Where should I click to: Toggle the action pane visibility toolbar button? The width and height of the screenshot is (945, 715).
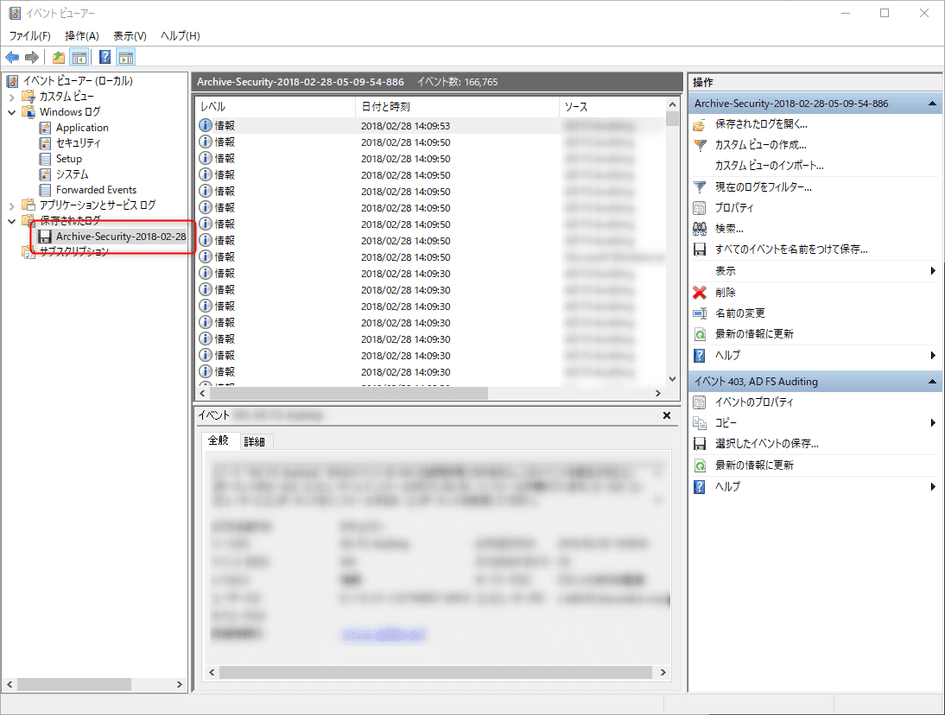pos(127,57)
